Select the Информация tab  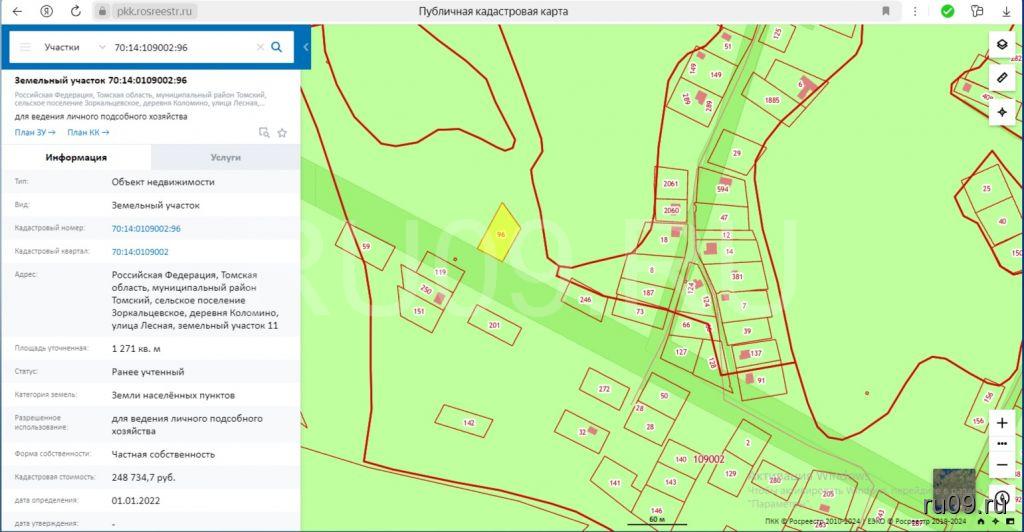click(x=76, y=157)
